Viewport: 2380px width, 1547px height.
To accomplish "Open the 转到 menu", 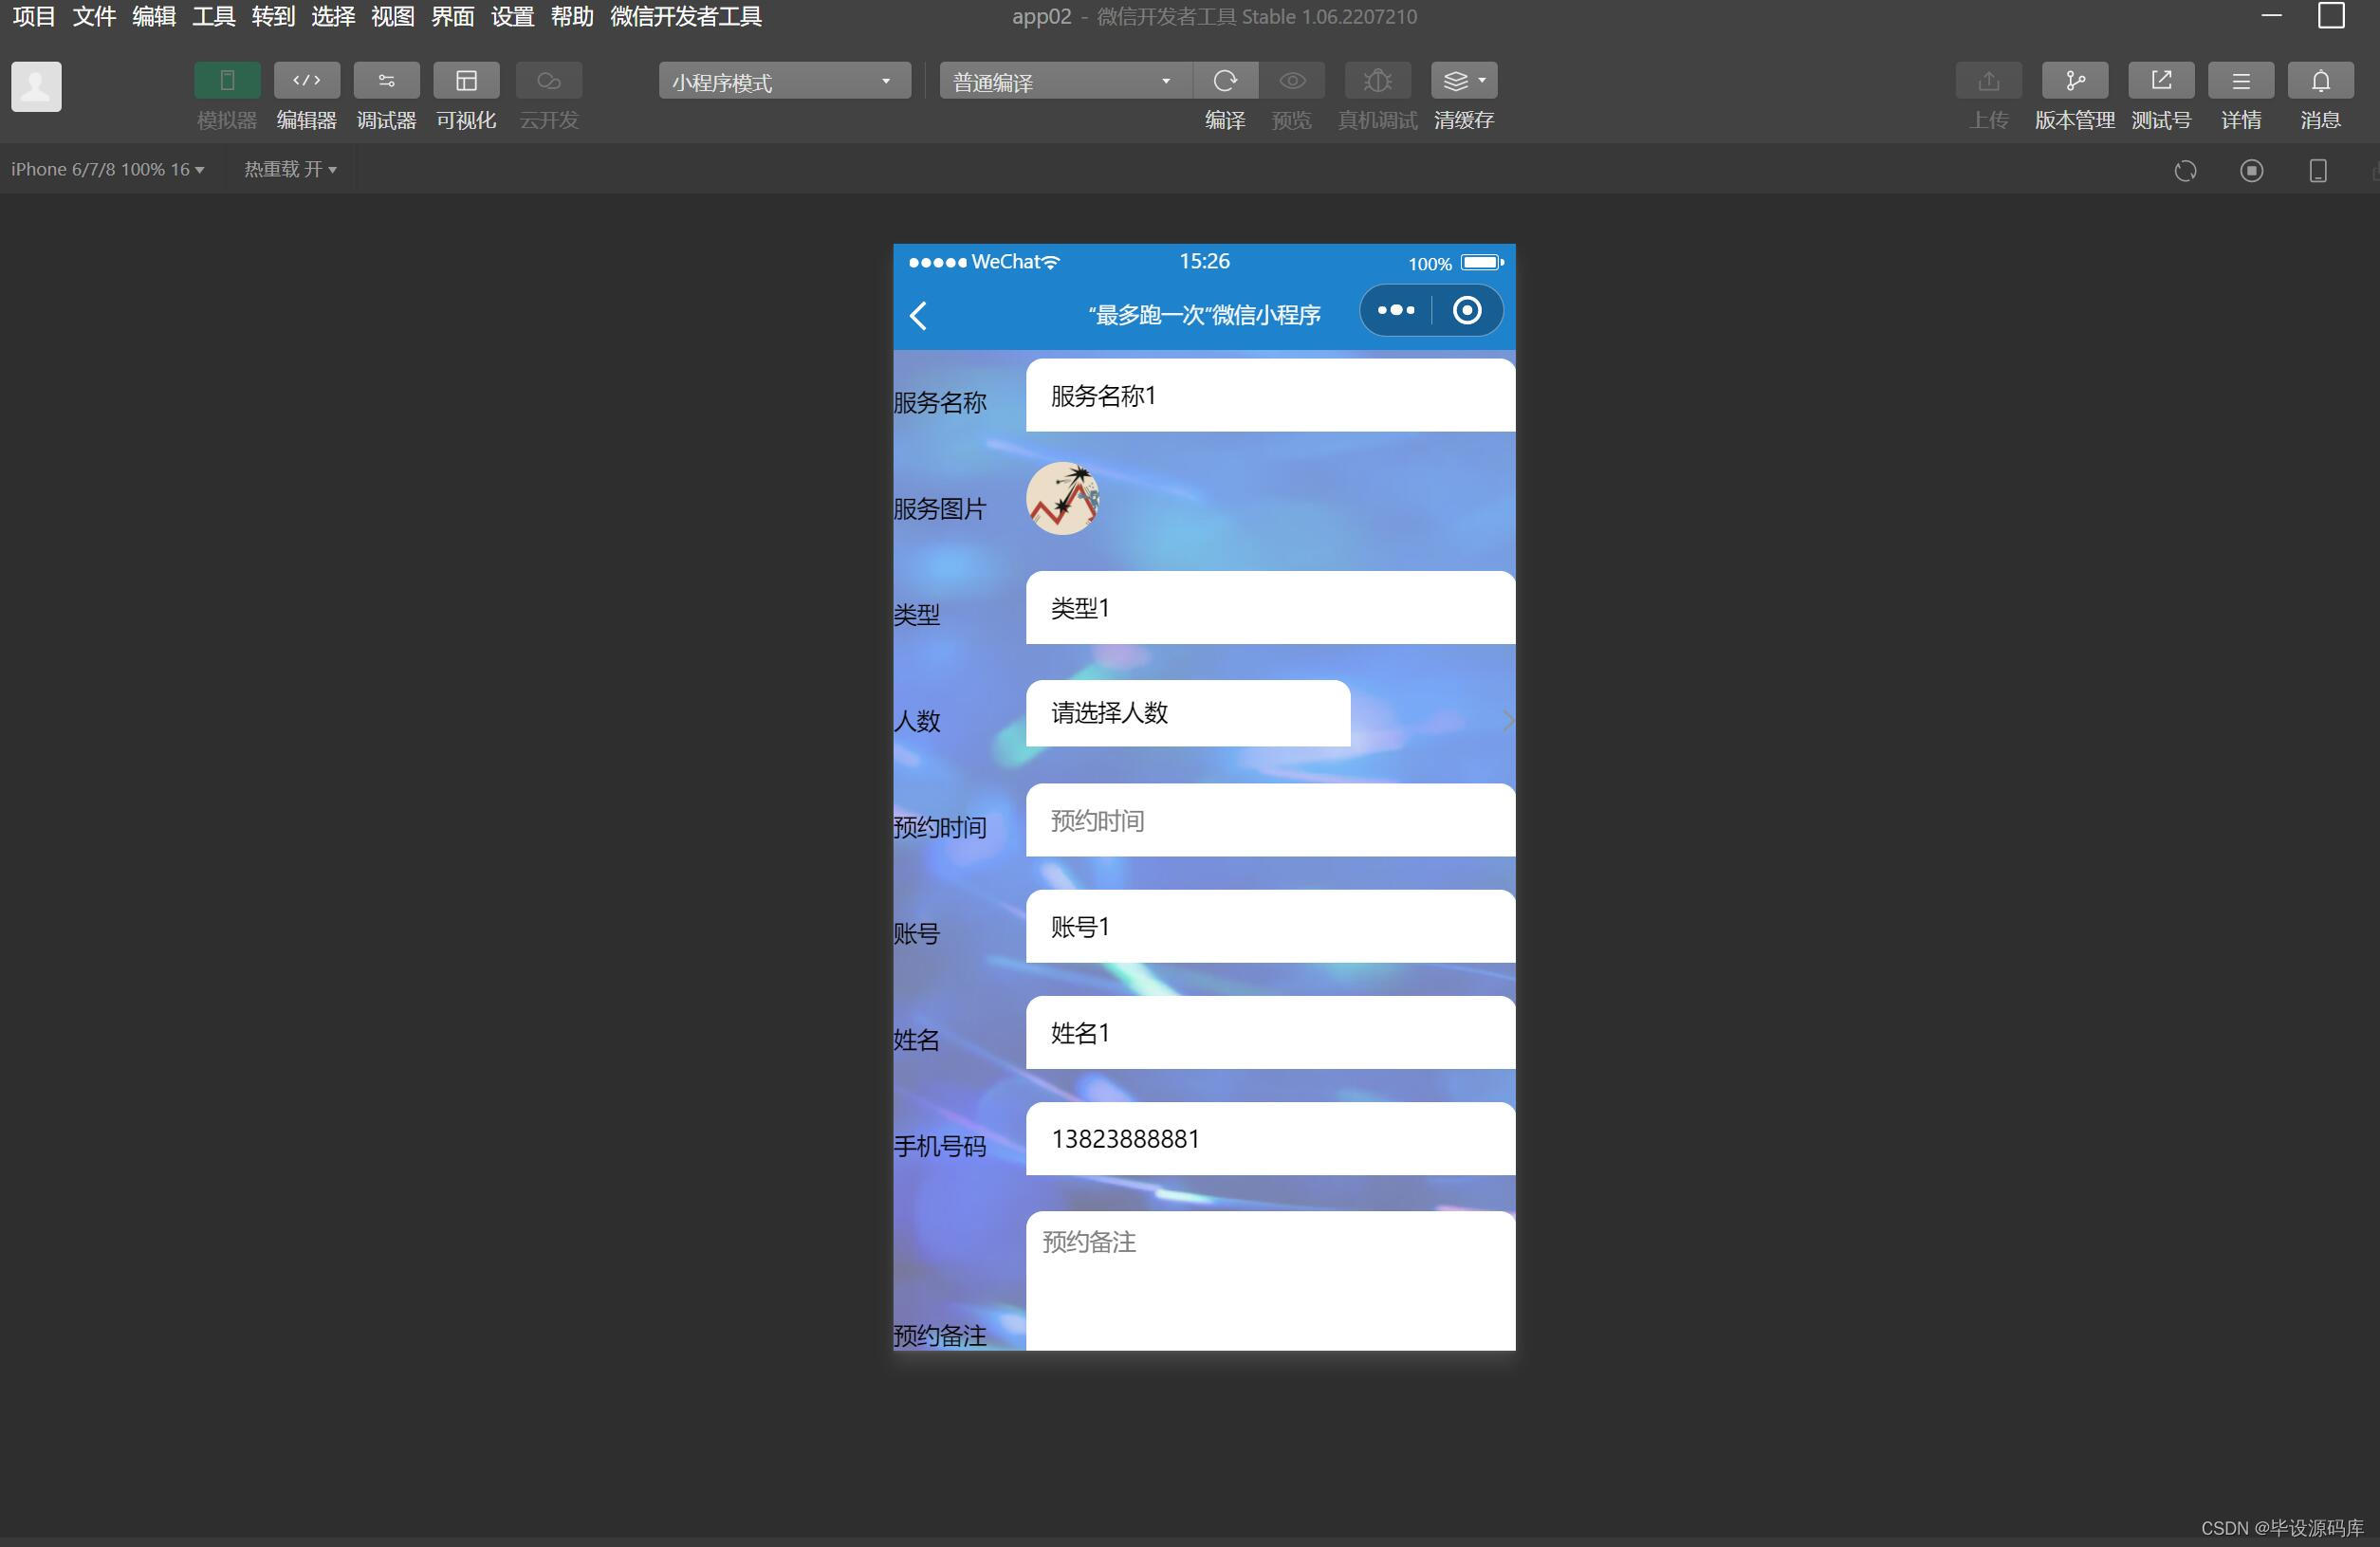I will tap(273, 16).
